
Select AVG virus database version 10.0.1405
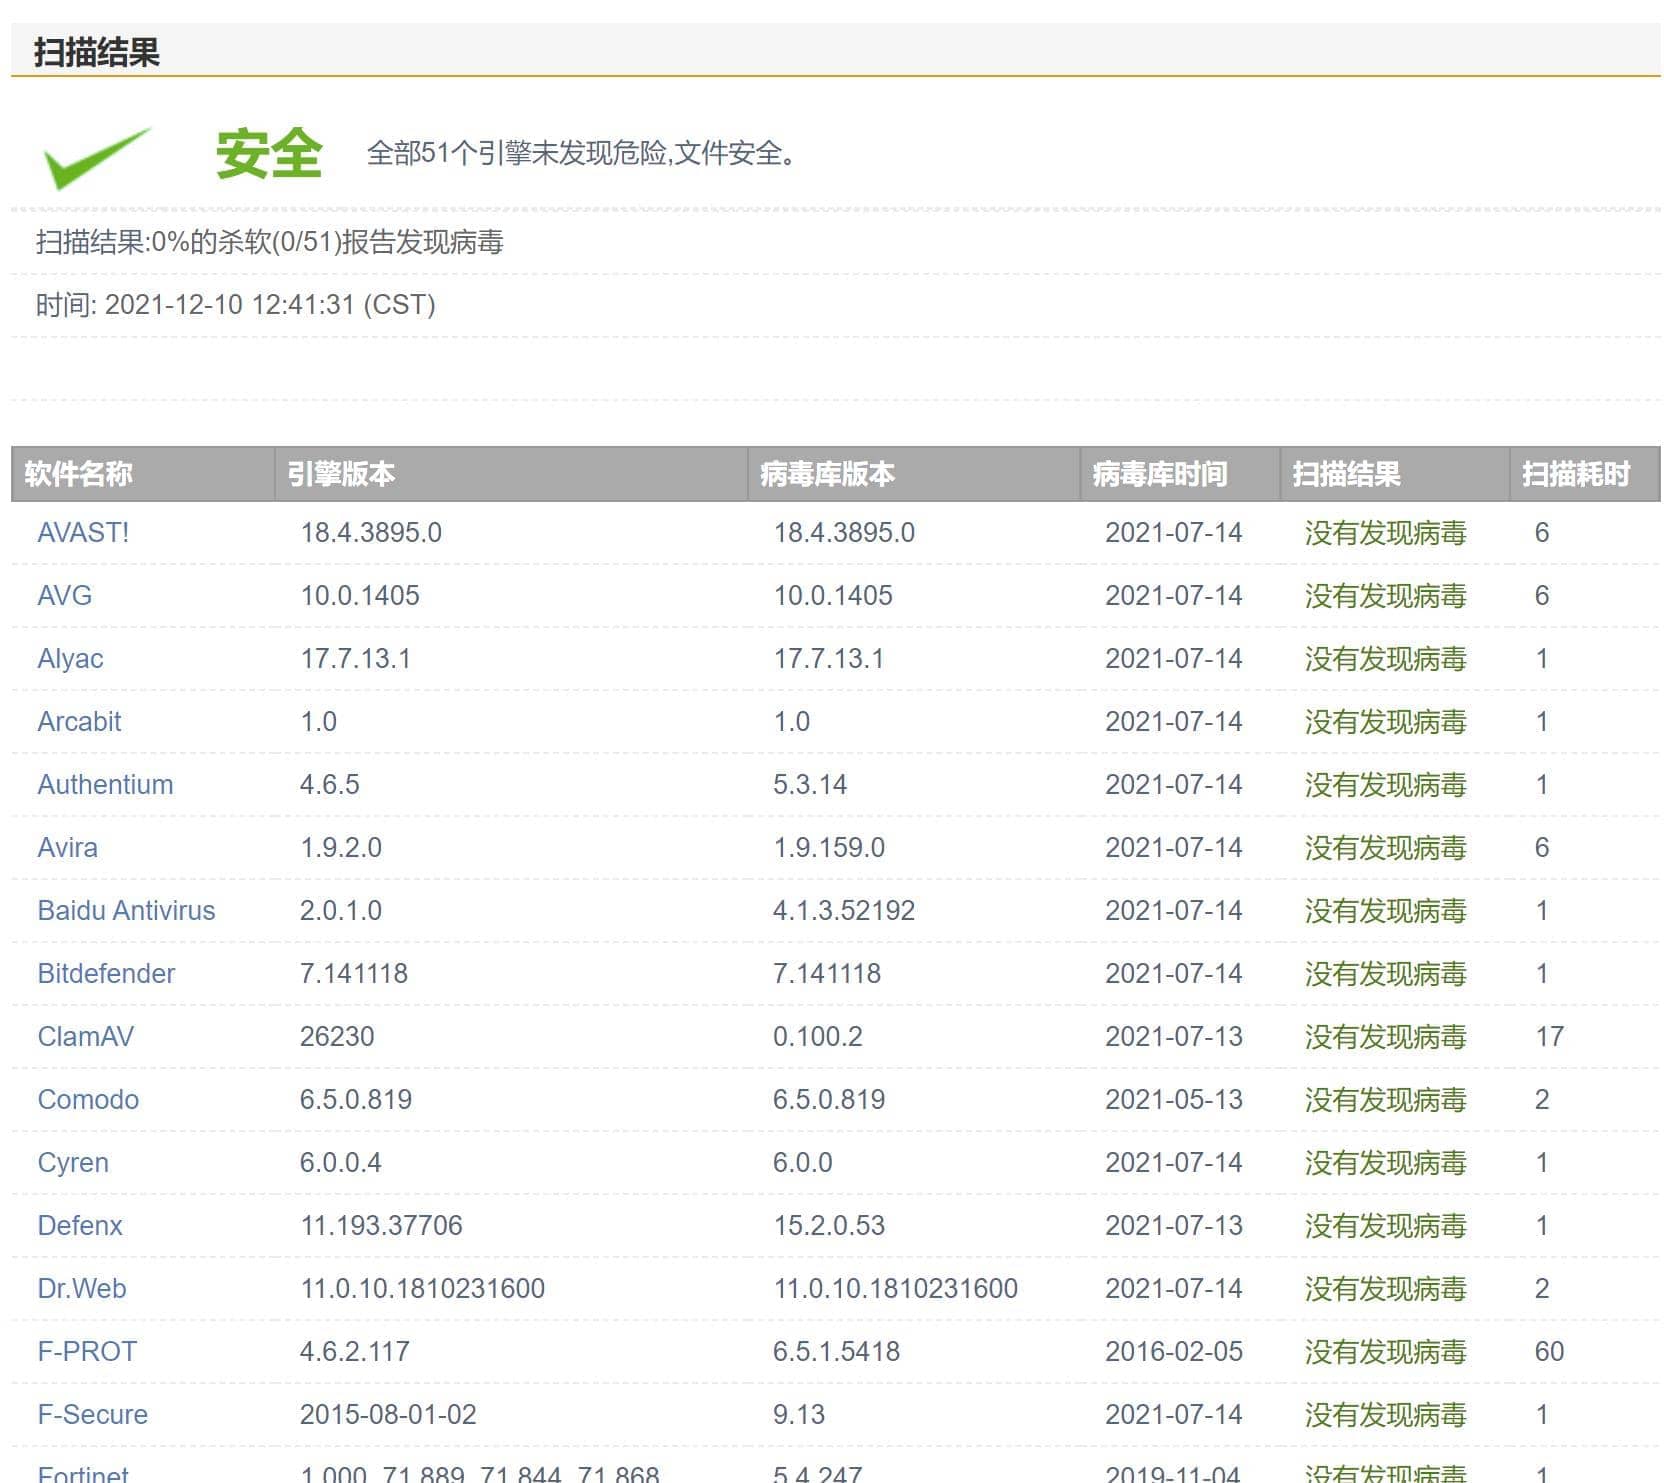coord(833,595)
